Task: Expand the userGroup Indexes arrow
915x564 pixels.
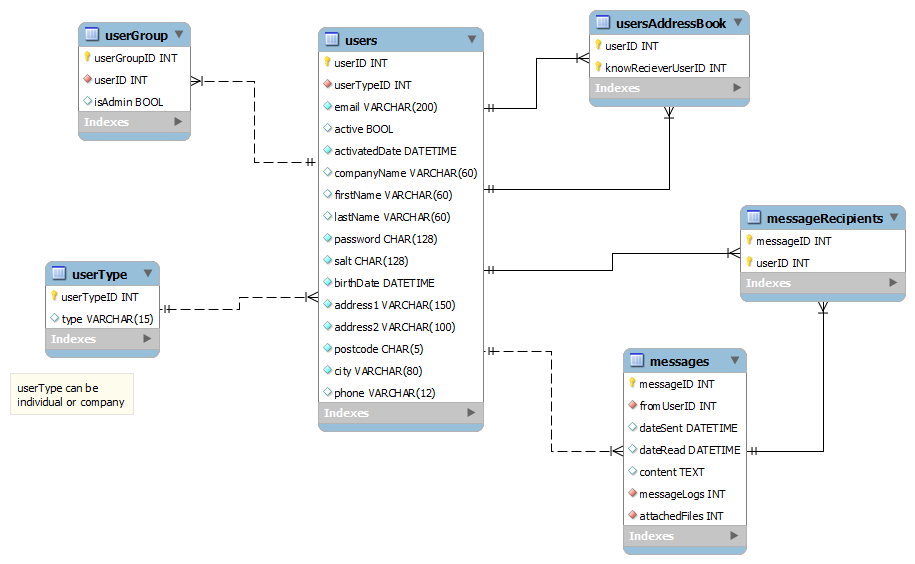Action: click(178, 122)
